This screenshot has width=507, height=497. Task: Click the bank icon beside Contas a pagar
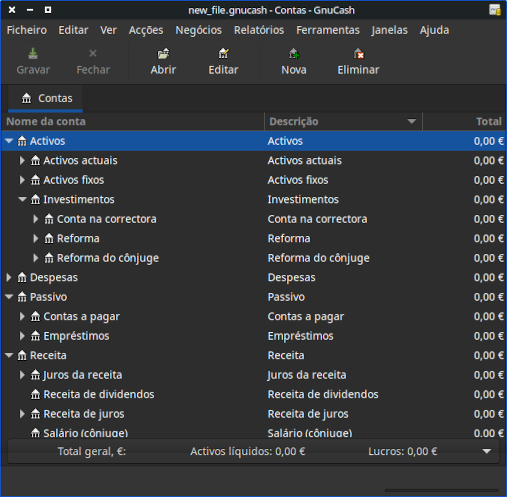35,317
